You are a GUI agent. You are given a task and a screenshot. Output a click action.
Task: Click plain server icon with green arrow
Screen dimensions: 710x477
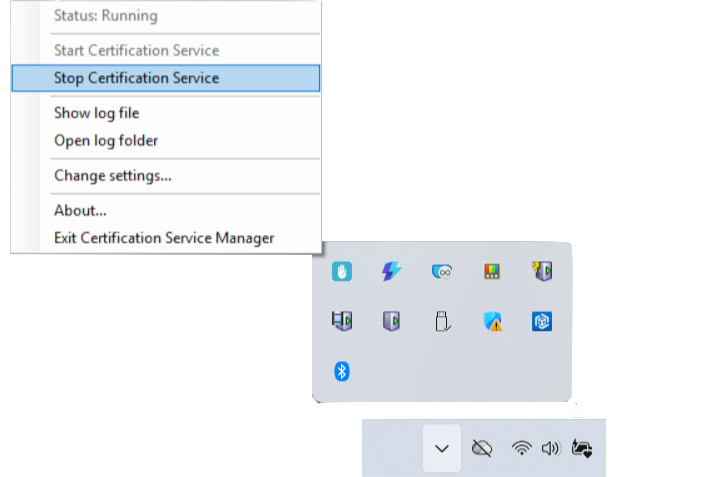pos(392,321)
